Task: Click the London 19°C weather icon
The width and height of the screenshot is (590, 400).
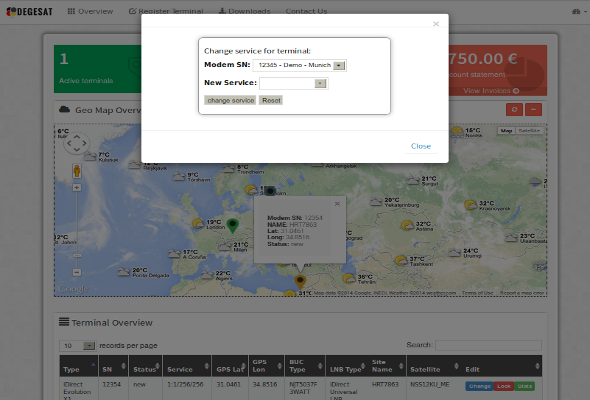Action: tap(198, 224)
